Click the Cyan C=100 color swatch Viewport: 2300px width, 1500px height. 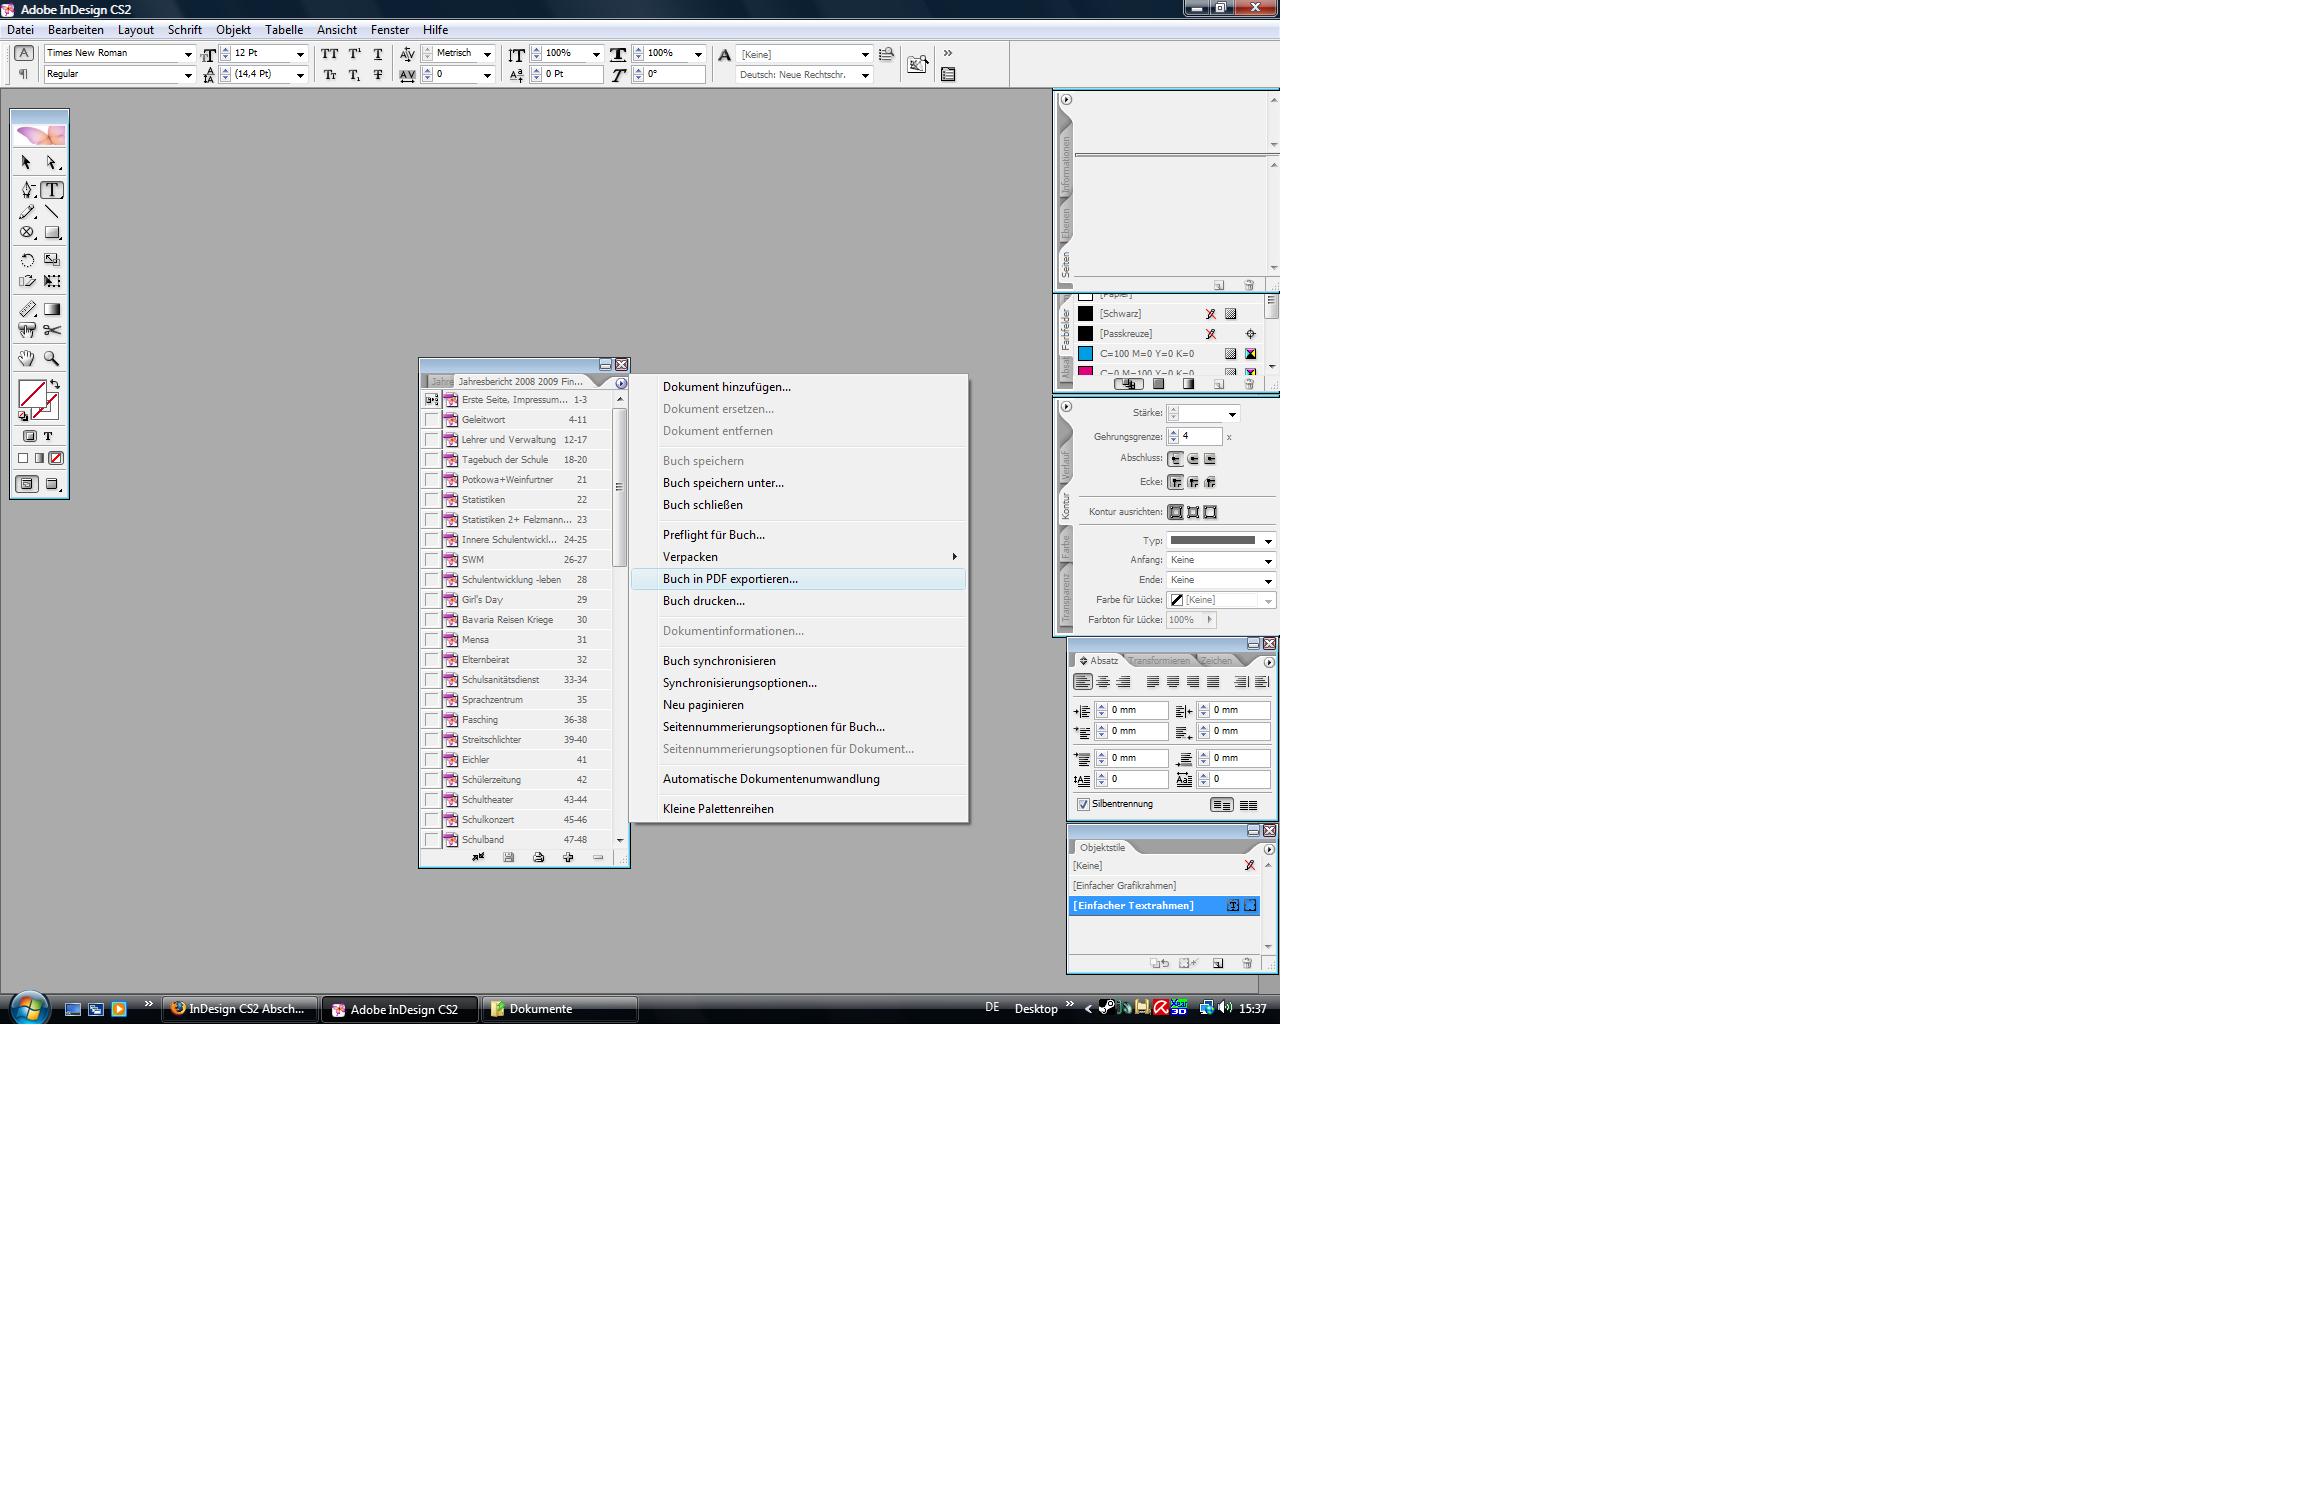[1146, 354]
